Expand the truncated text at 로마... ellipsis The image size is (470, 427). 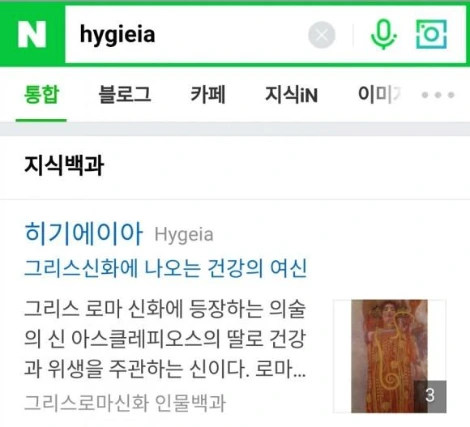281,369
